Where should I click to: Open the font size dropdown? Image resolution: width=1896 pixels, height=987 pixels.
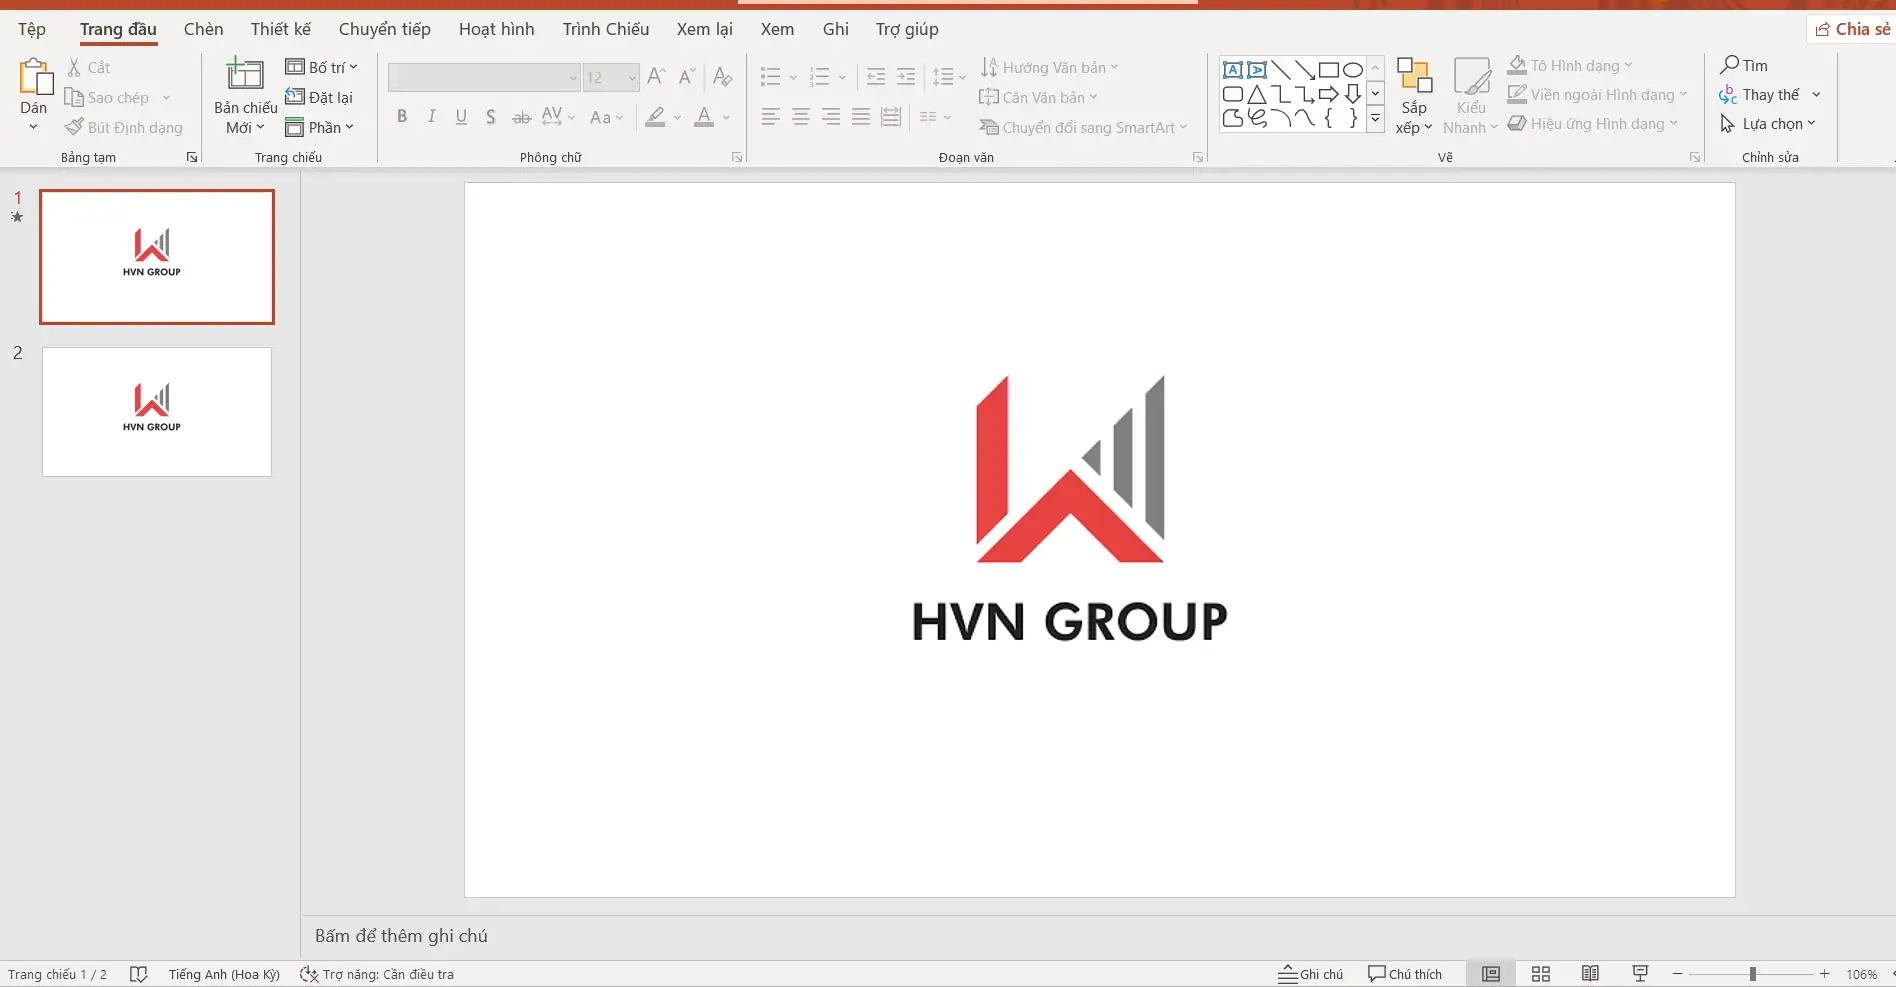pyautogui.click(x=631, y=77)
